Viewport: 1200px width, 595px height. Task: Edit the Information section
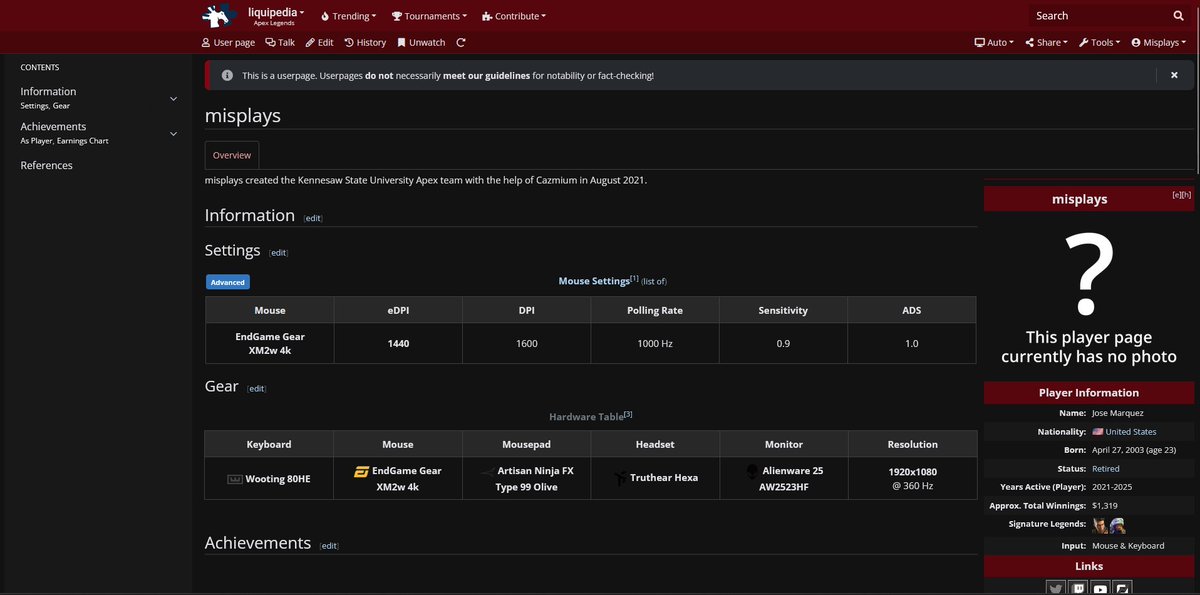click(x=313, y=218)
